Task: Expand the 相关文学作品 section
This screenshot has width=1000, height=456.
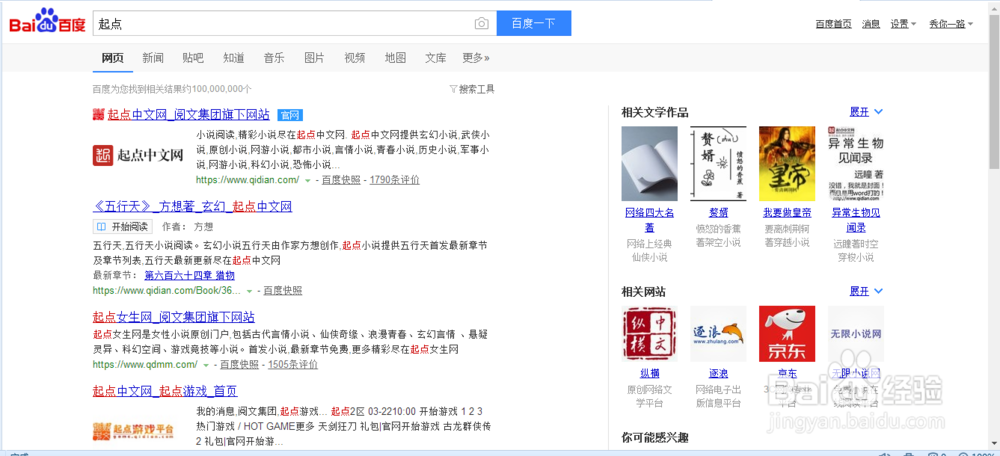Action: 866,112
